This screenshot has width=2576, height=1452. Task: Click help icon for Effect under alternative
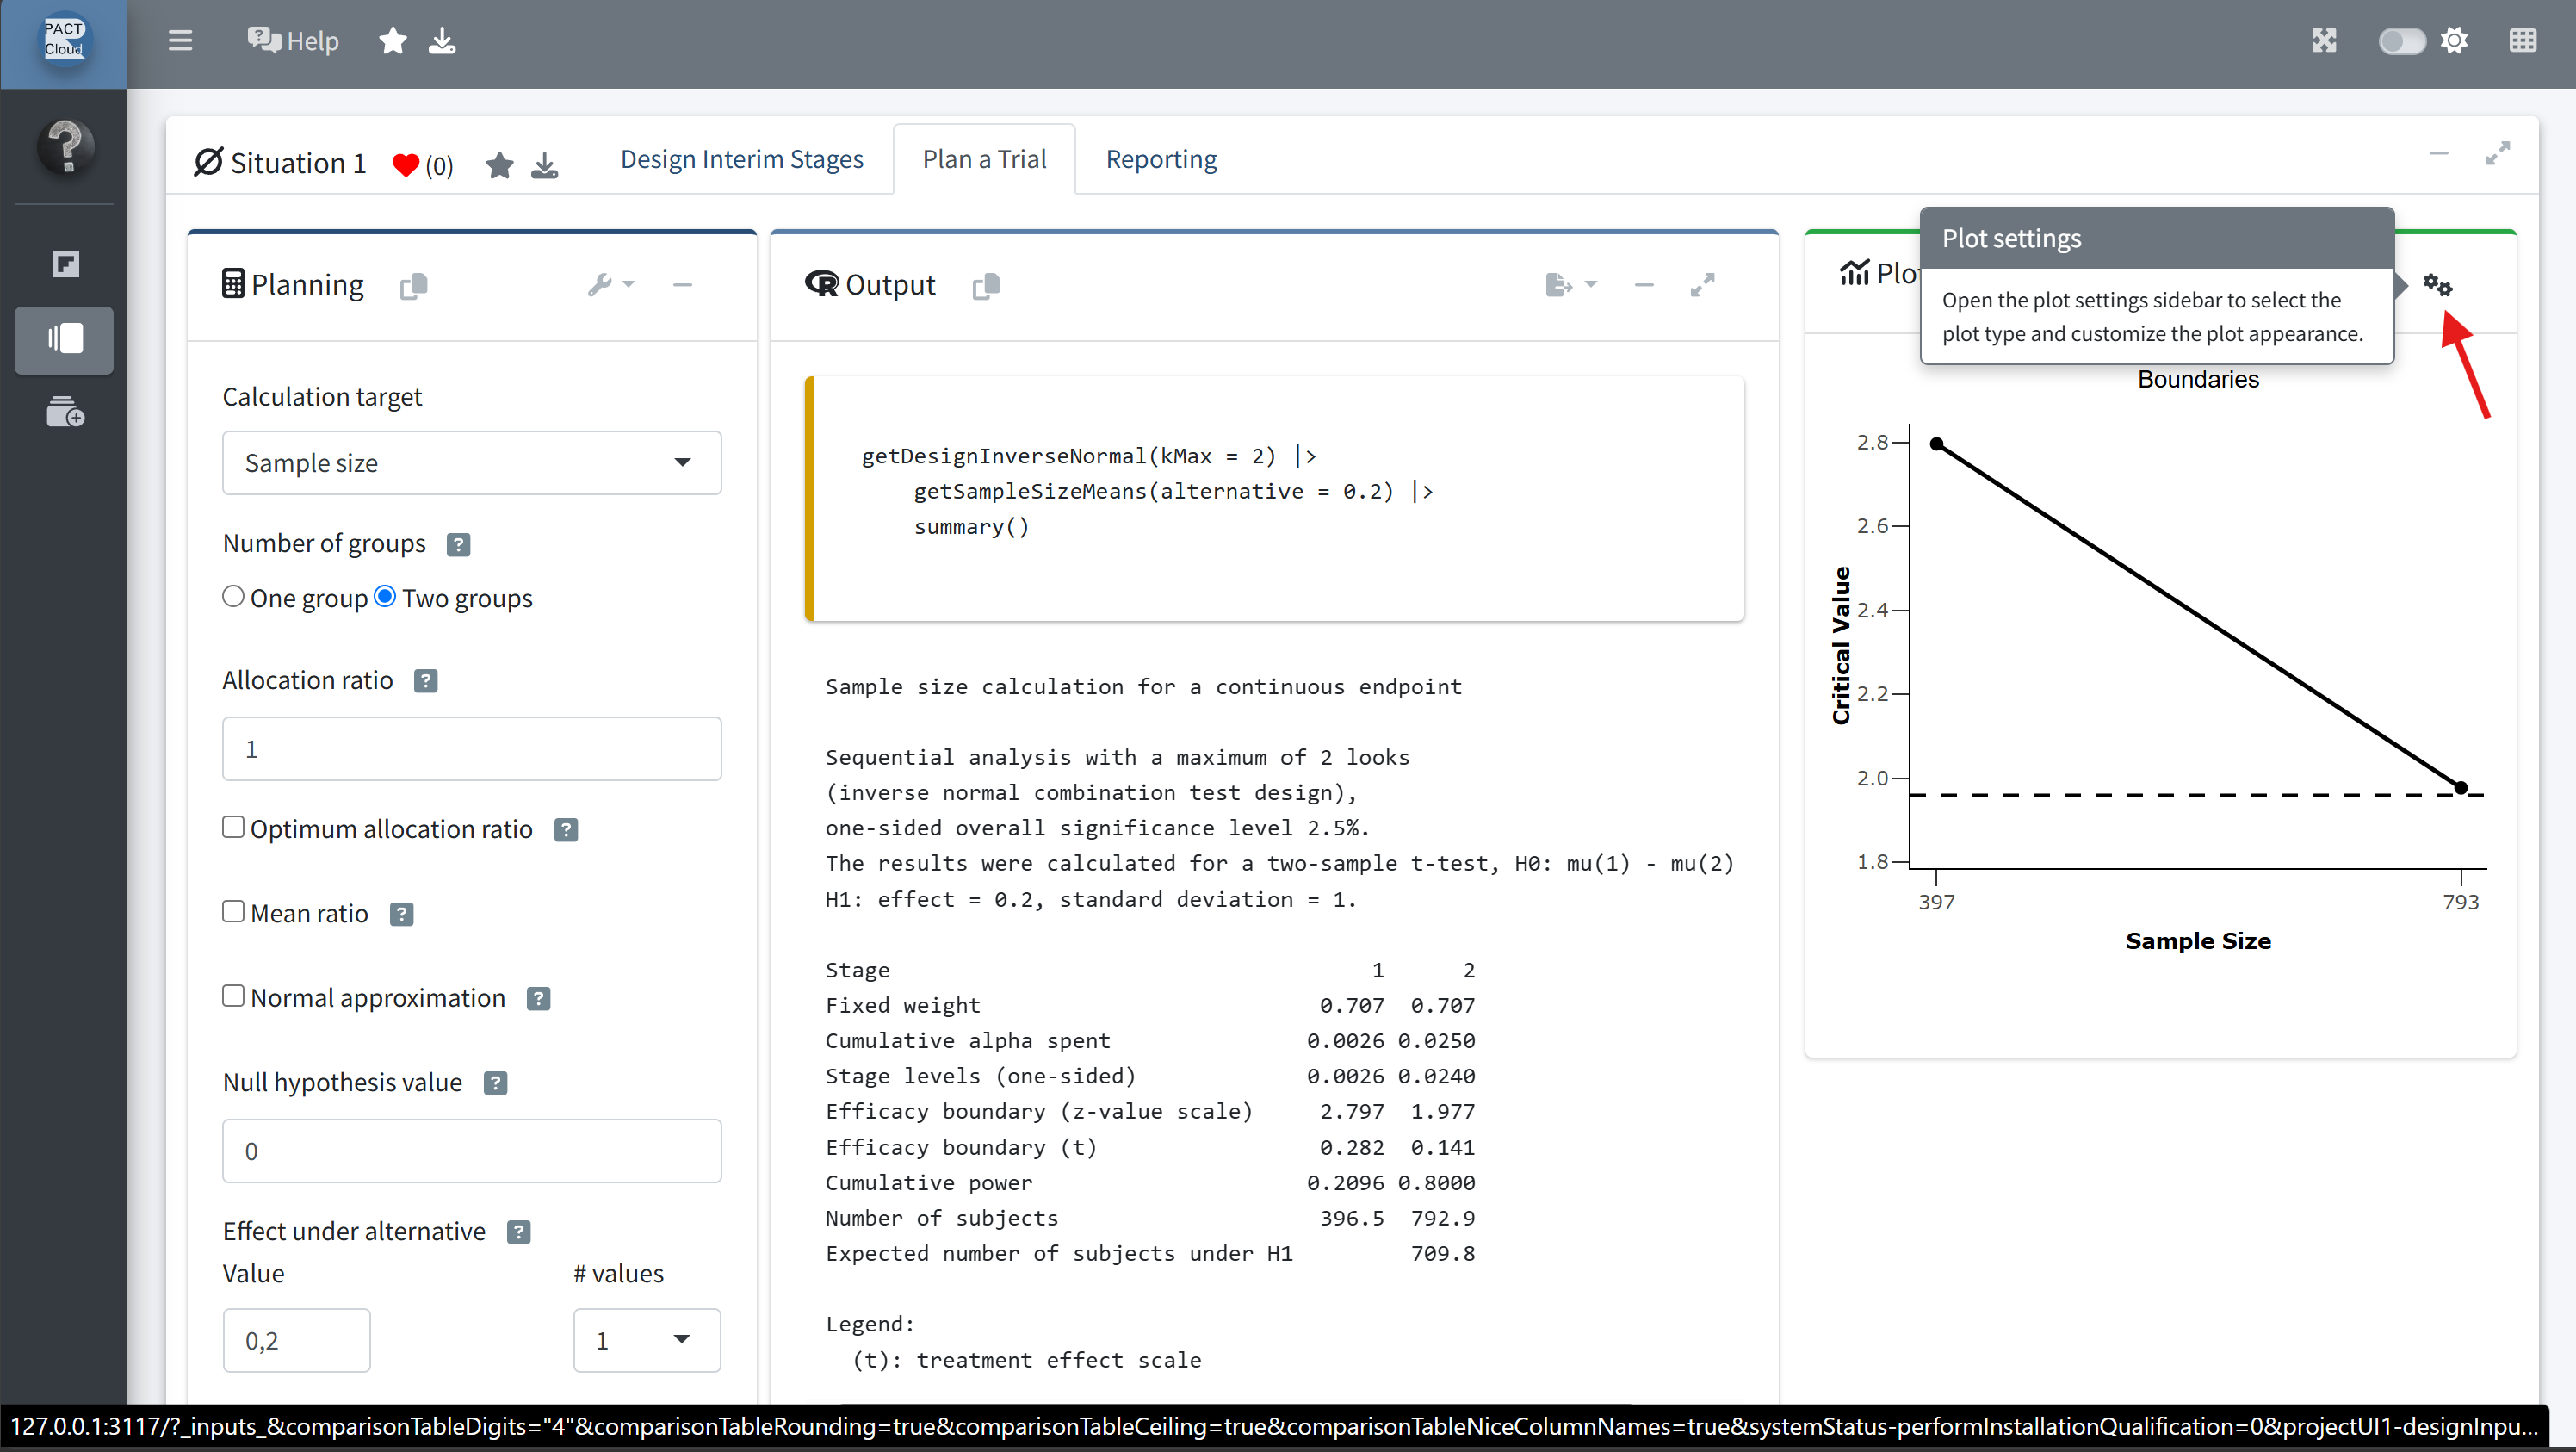(x=518, y=1232)
